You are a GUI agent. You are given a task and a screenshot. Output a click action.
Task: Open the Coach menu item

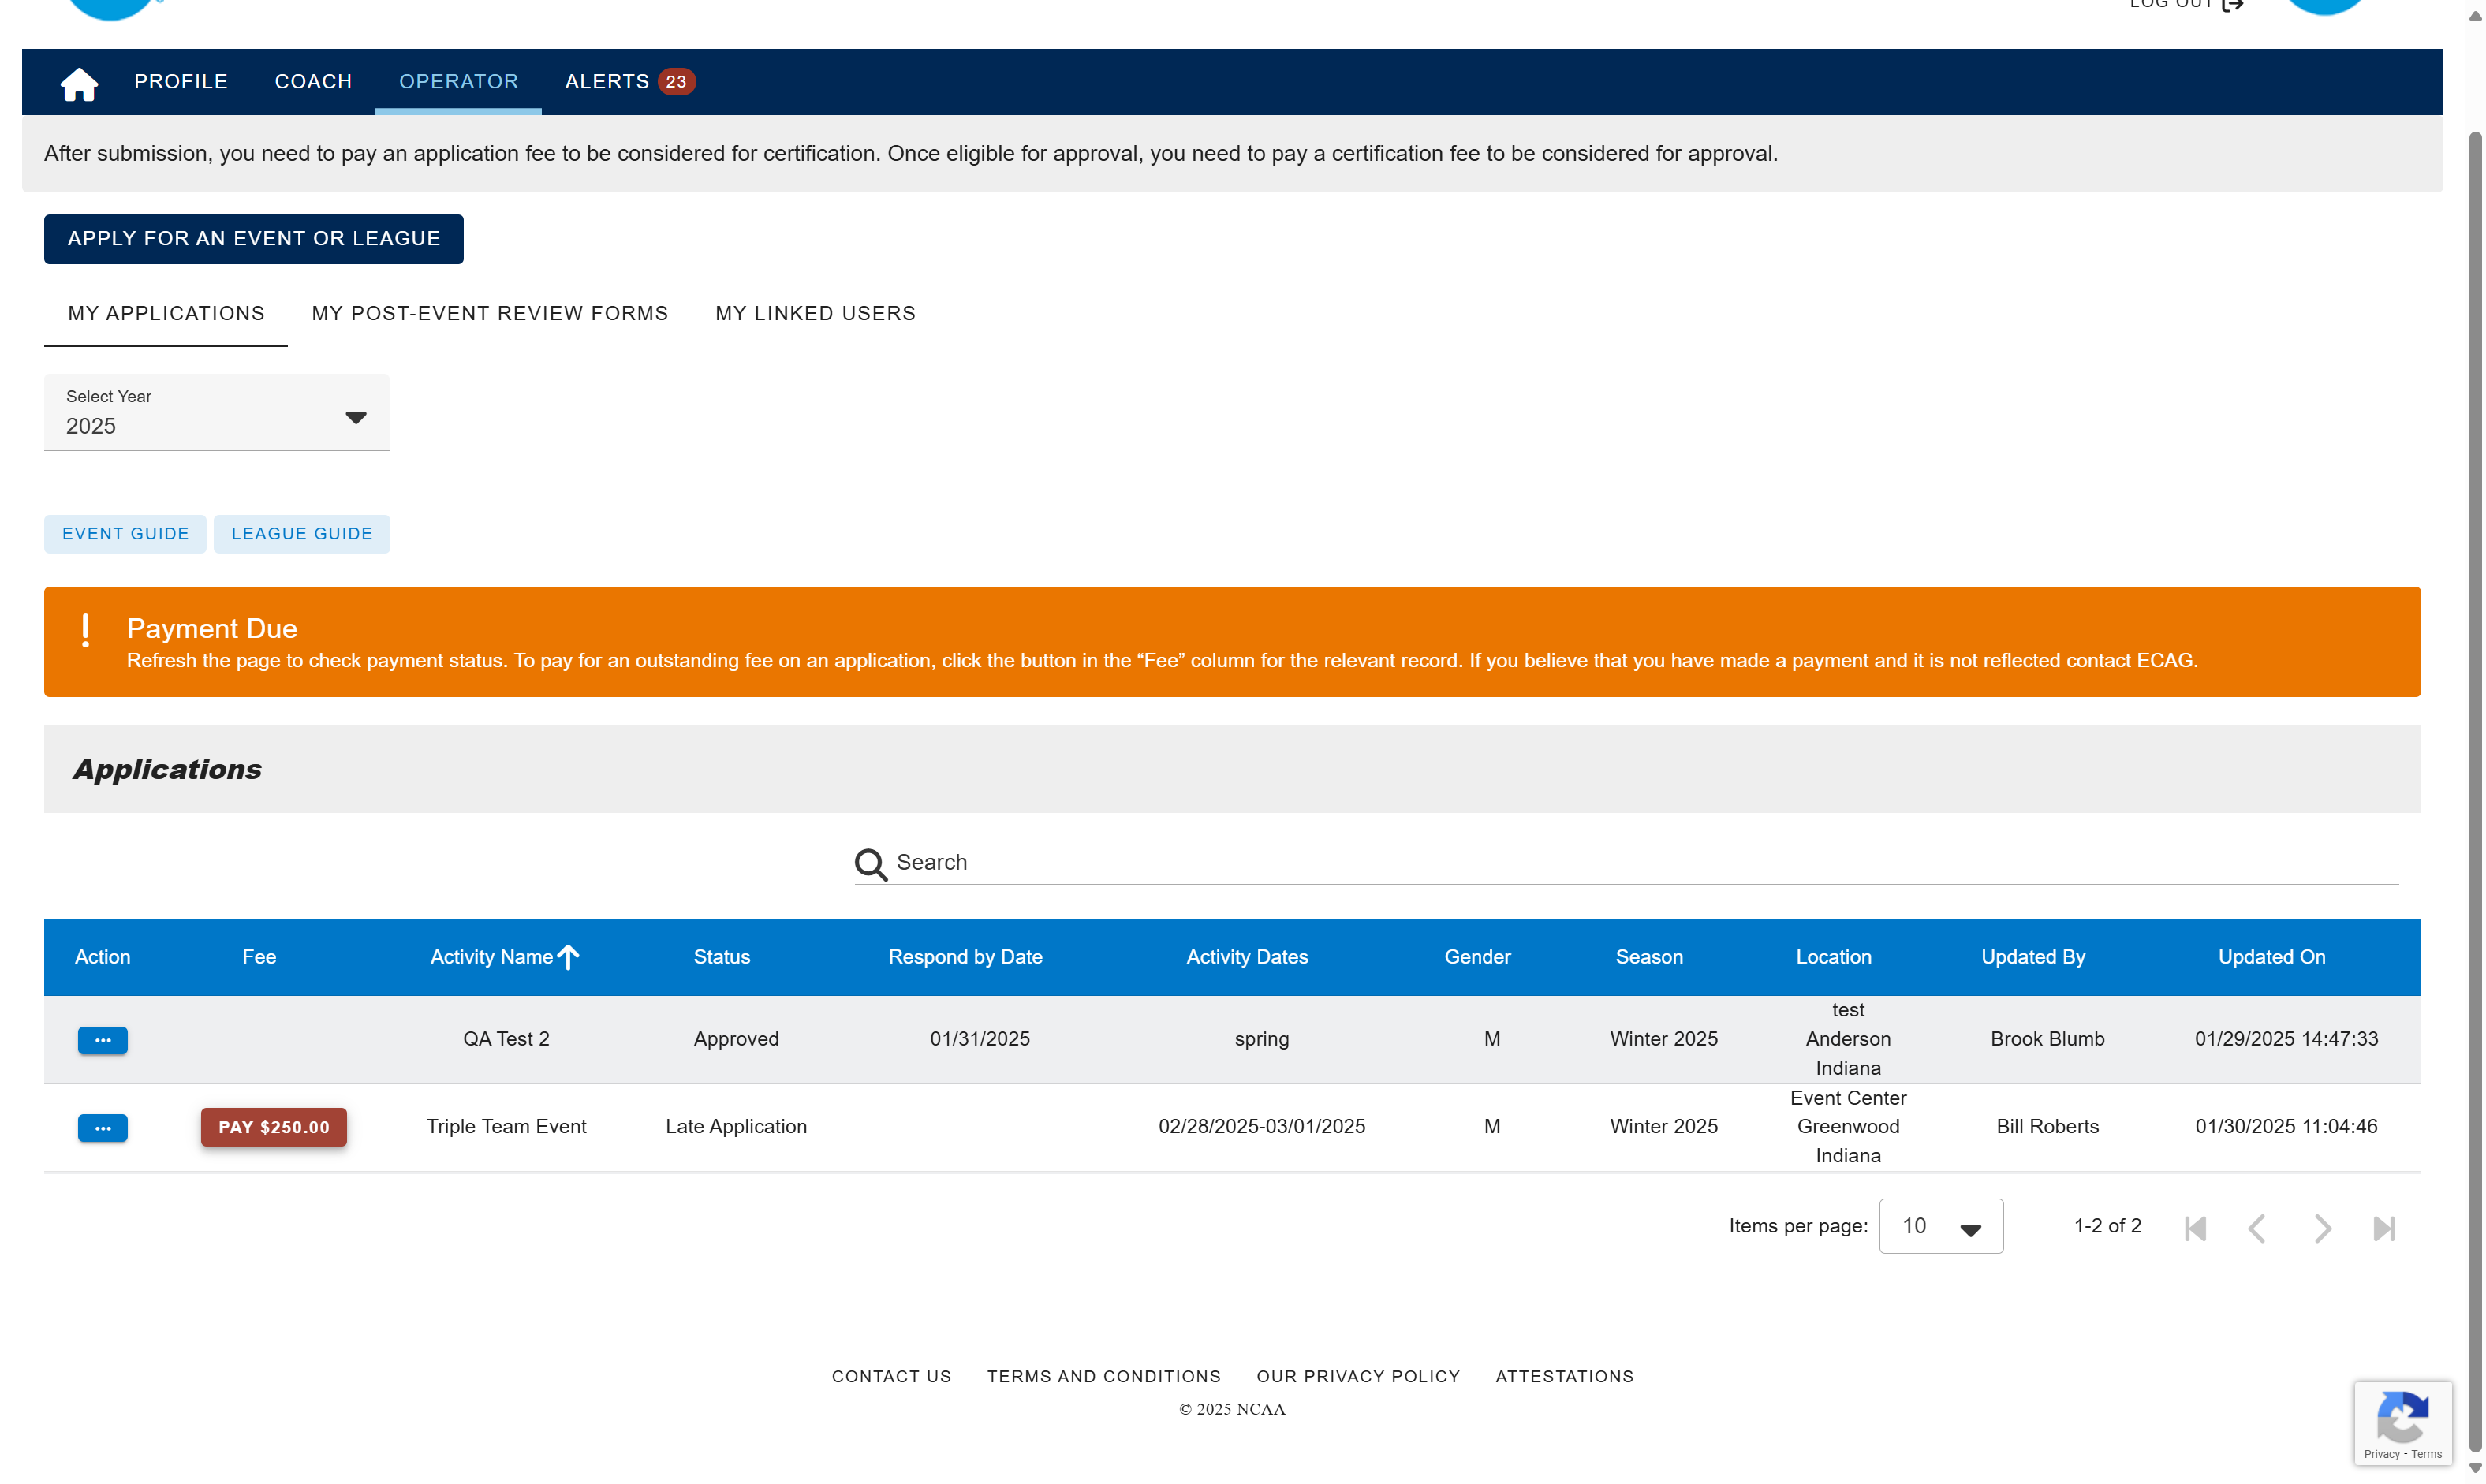pos(313,82)
